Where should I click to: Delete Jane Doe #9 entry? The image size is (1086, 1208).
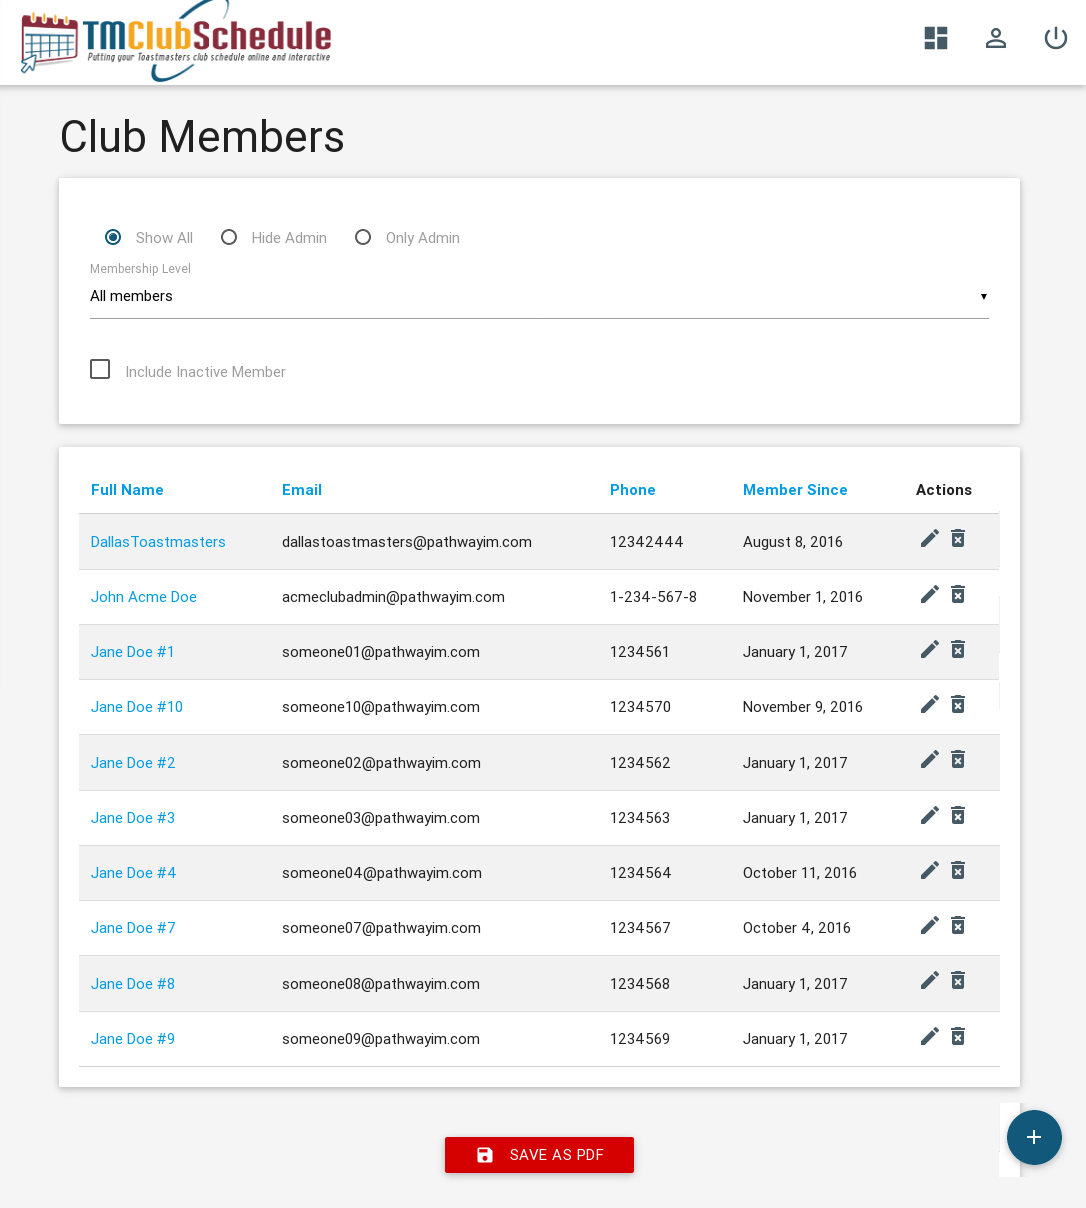point(958,1037)
